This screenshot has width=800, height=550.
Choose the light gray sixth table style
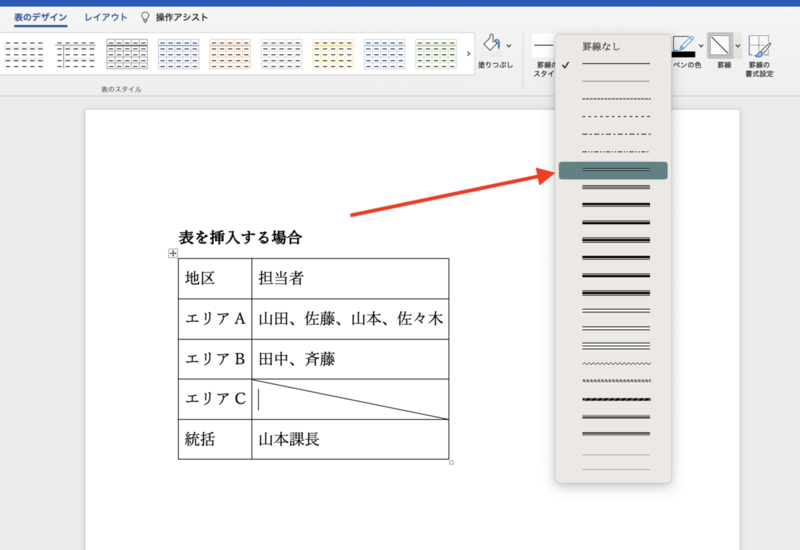(282, 54)
